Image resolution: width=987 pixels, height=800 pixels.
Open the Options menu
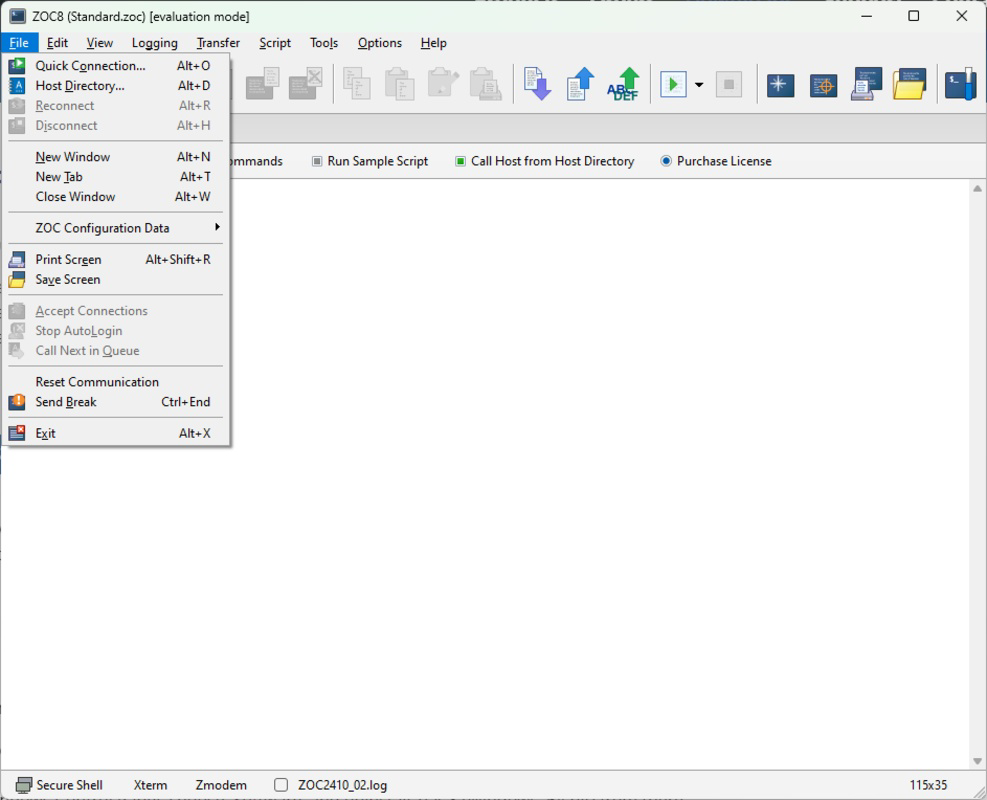[380, 43]
